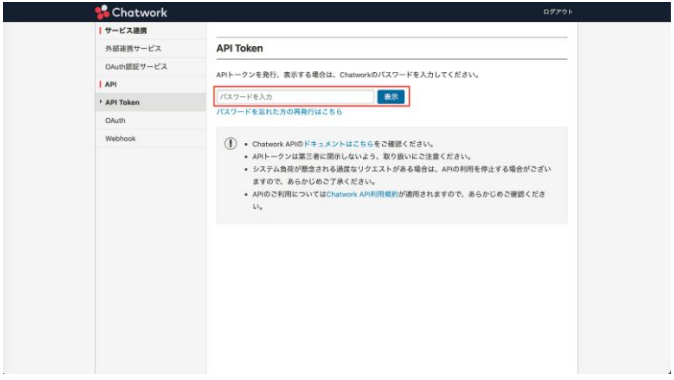Click the システム負荷が notice line
The image size is (674, 380).
(x=401, y=175)
